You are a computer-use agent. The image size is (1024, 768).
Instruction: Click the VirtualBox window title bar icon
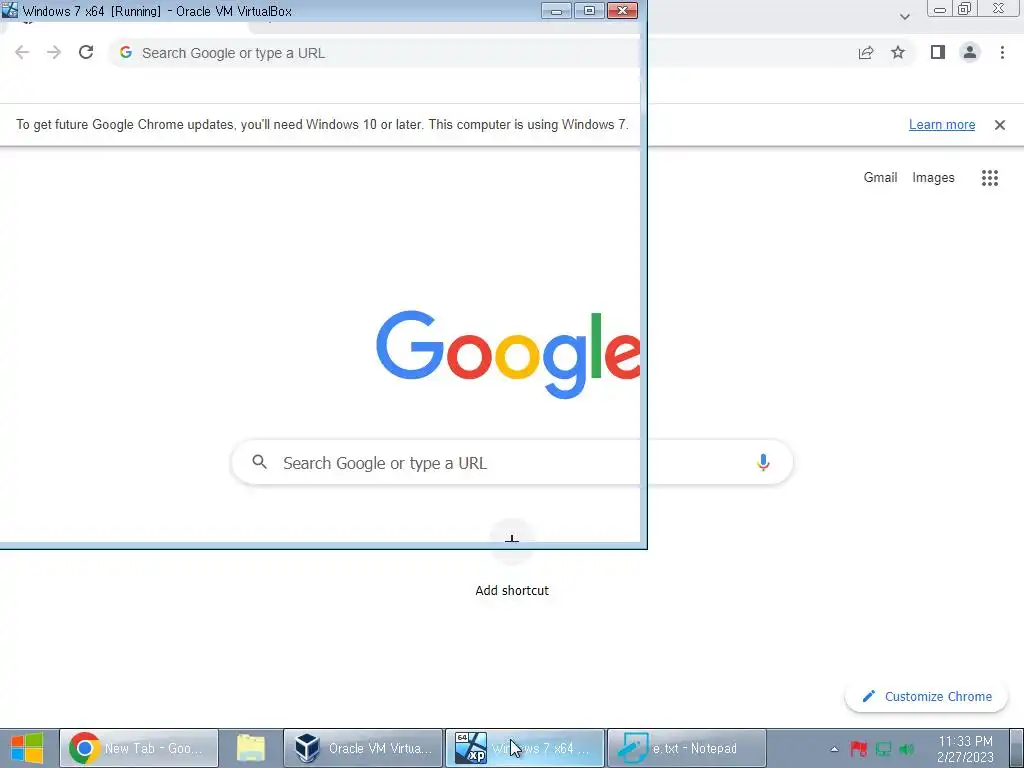[x=10, y=10]
